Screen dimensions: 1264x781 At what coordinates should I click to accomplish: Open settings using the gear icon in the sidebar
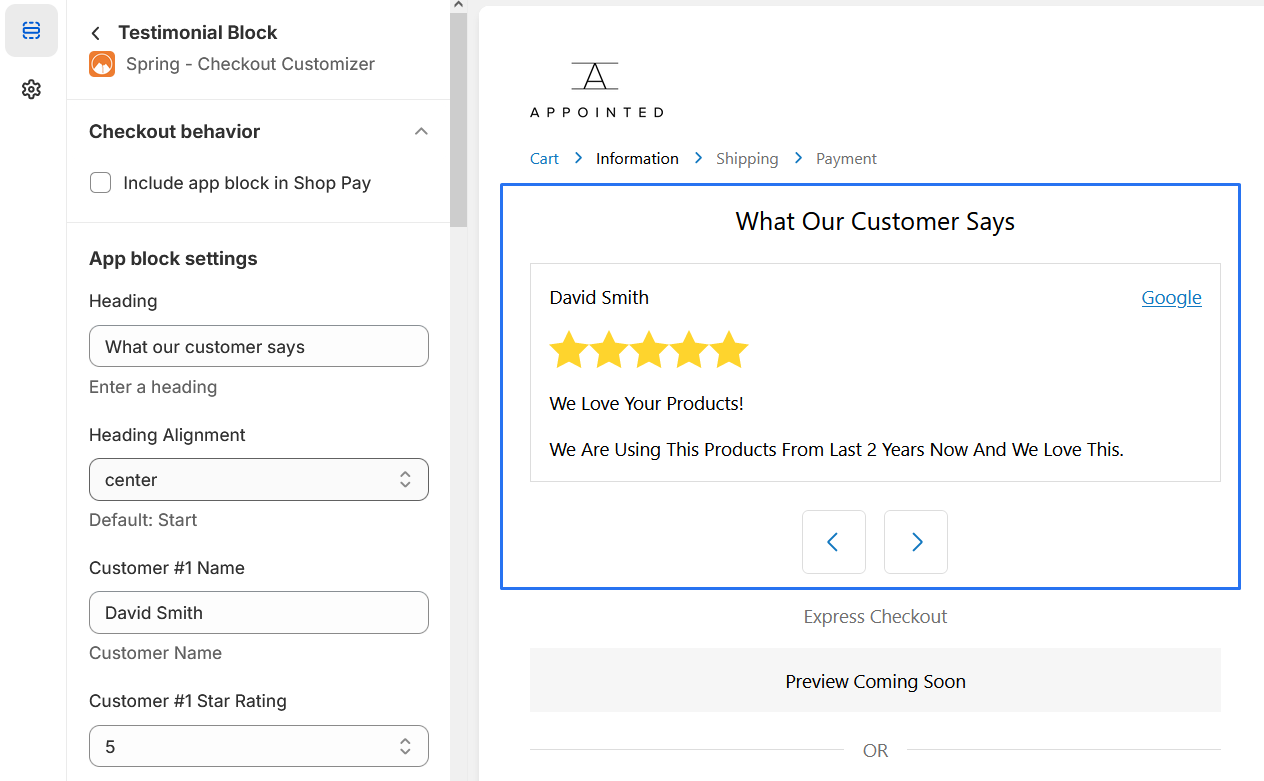(31, 89)
